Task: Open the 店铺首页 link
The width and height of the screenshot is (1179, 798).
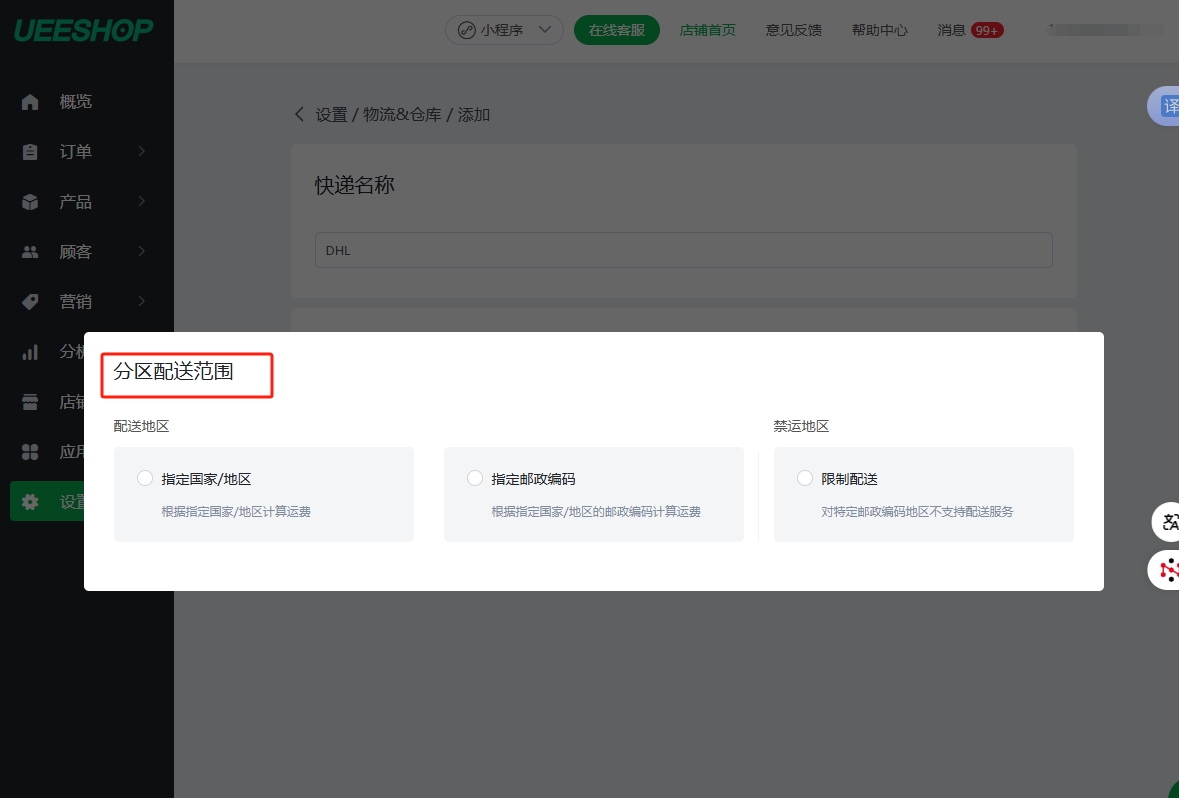Action: [x=707, y=30]
